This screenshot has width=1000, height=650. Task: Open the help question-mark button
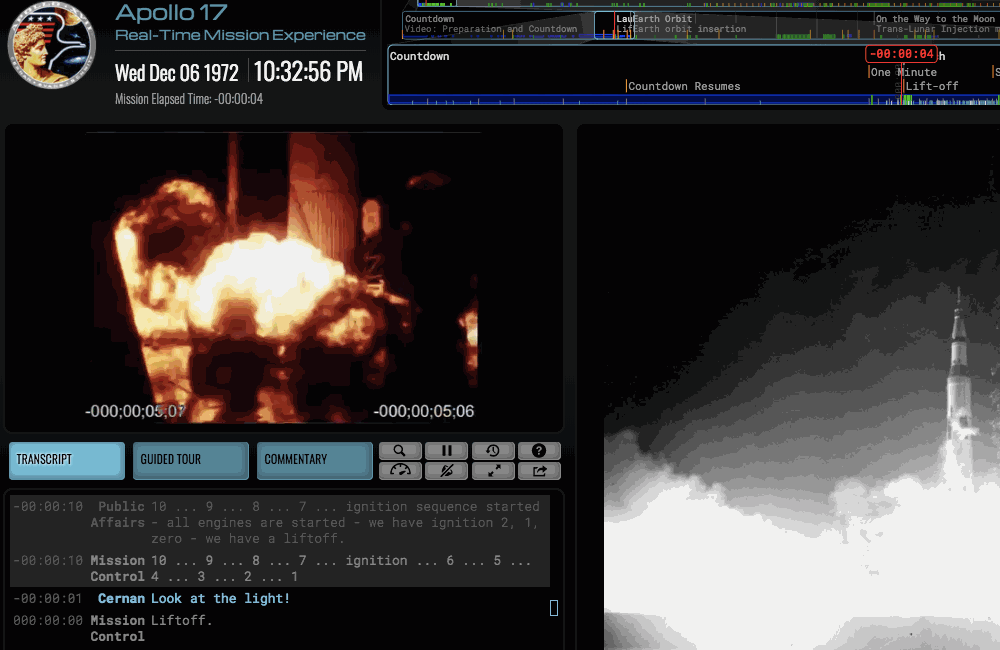point(539,450)
